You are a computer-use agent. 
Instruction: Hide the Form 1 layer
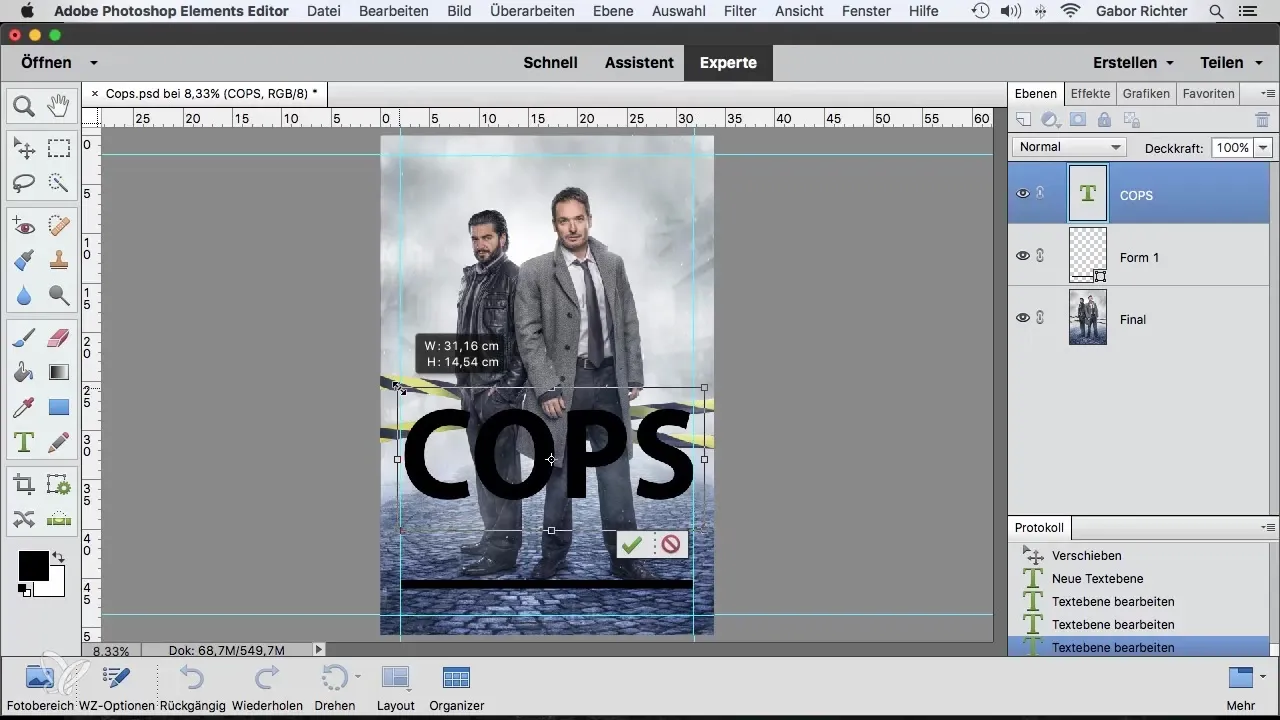pyautogui.click(x=1023, y=256)
